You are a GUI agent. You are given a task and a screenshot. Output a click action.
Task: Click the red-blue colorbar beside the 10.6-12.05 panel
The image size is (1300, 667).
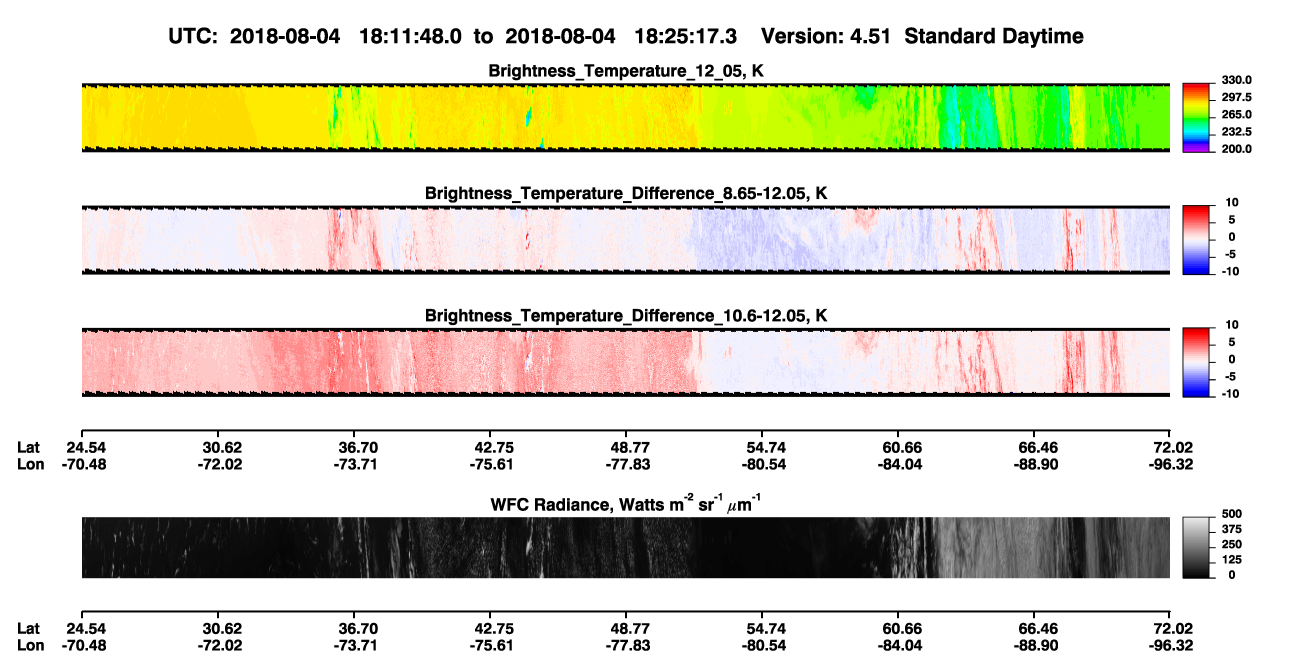click(1195, 363)
